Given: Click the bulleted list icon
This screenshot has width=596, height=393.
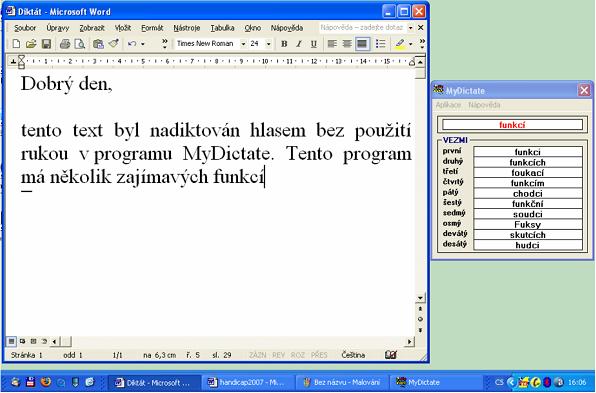Looking at the screenshot, I should point(380,44).
